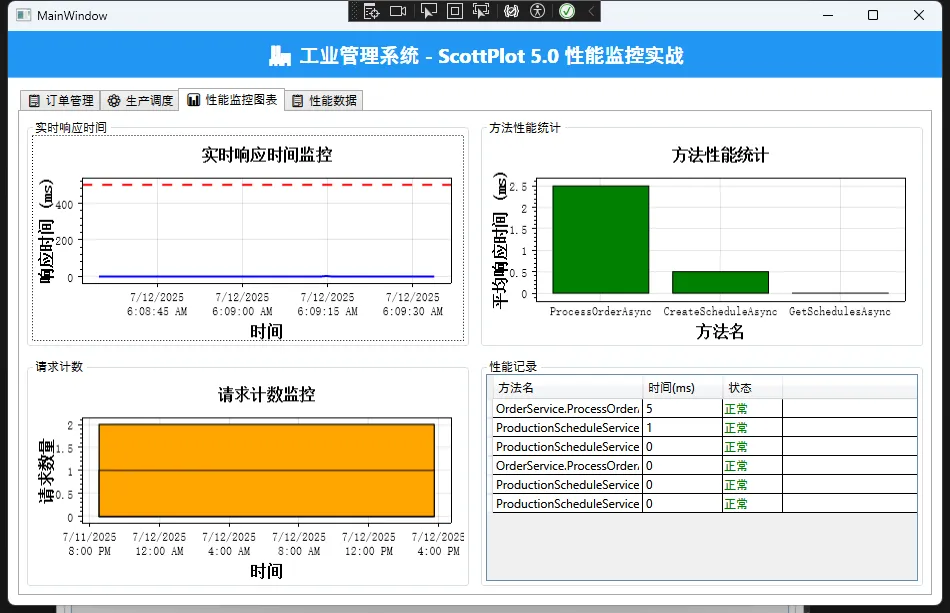Open accessibility scan person icon
The width and height of the screenshot is (950, 613).
pos(537,12)
